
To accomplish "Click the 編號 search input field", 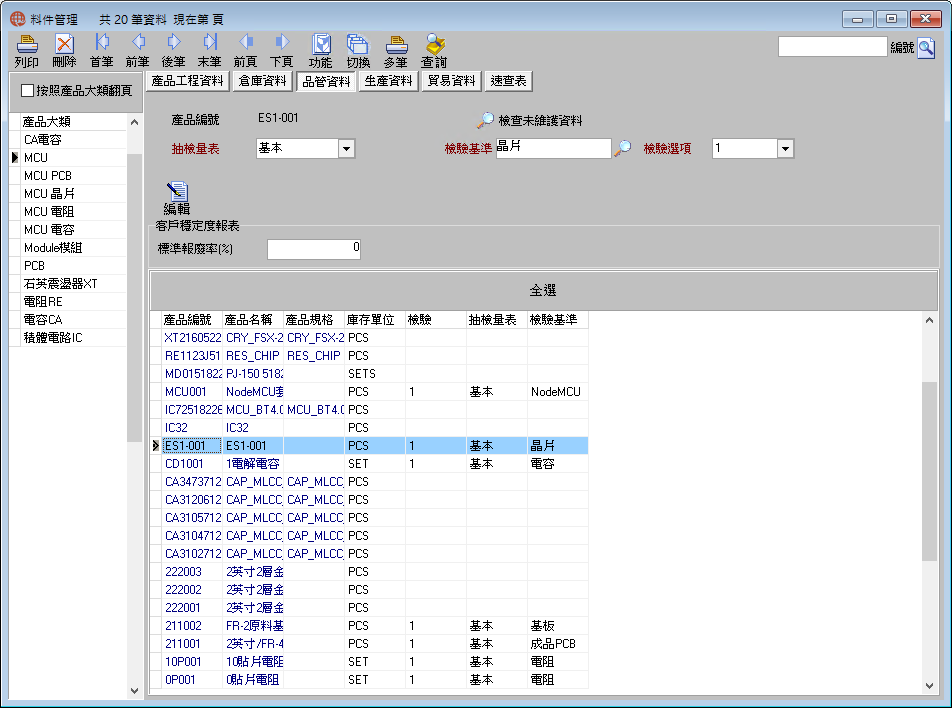I will tap(832, 47).
